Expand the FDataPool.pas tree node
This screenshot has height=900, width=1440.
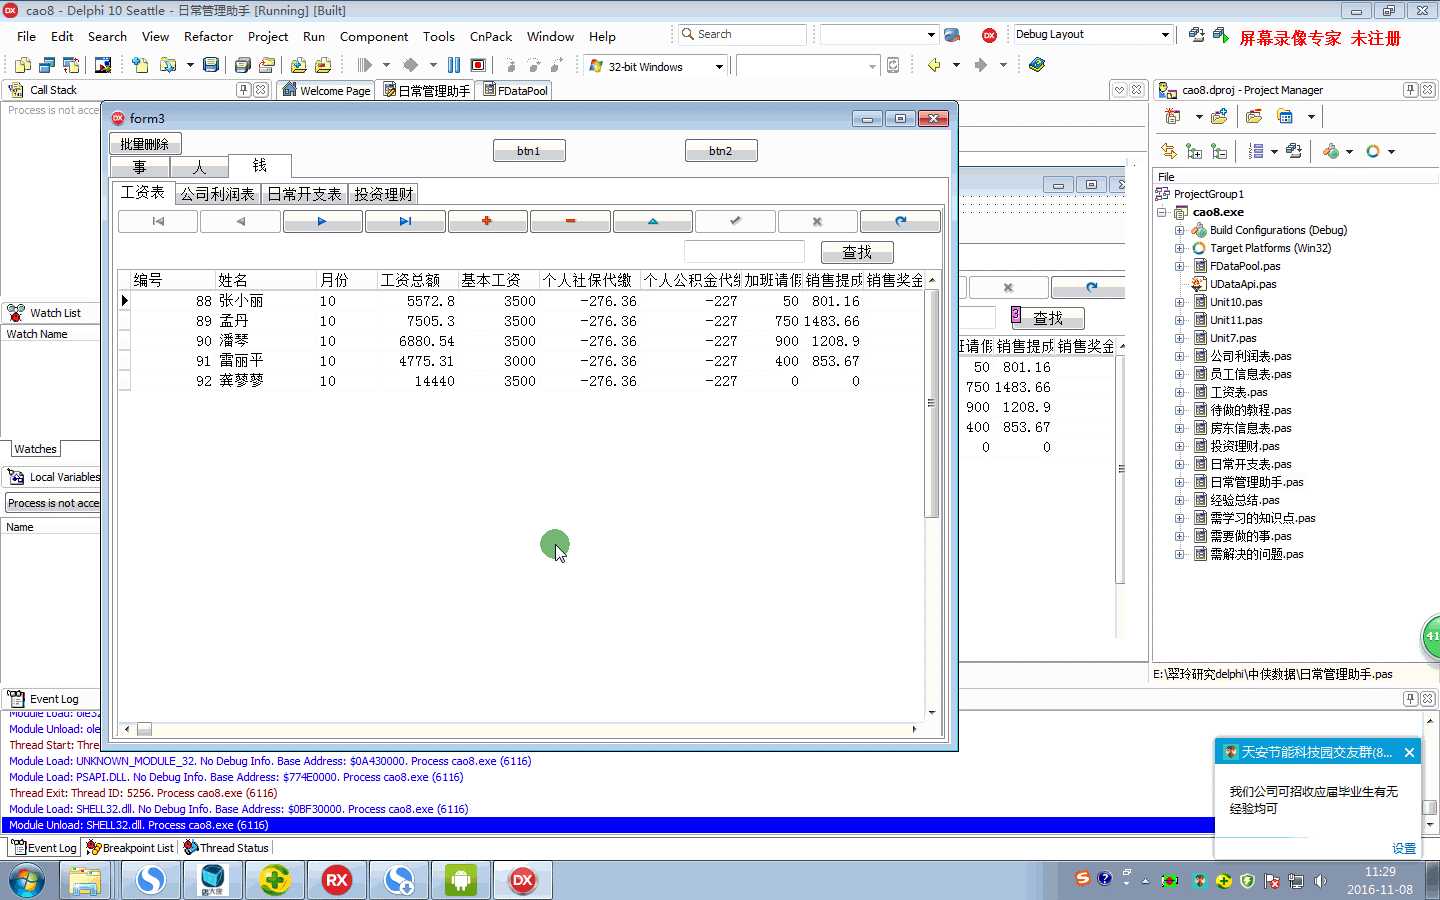click(1180, 266)
